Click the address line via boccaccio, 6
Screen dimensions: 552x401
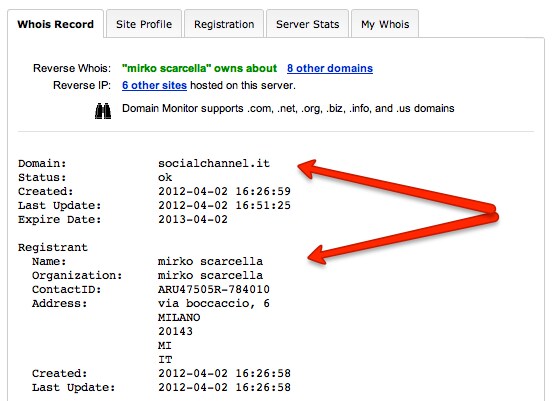(214, 303)
